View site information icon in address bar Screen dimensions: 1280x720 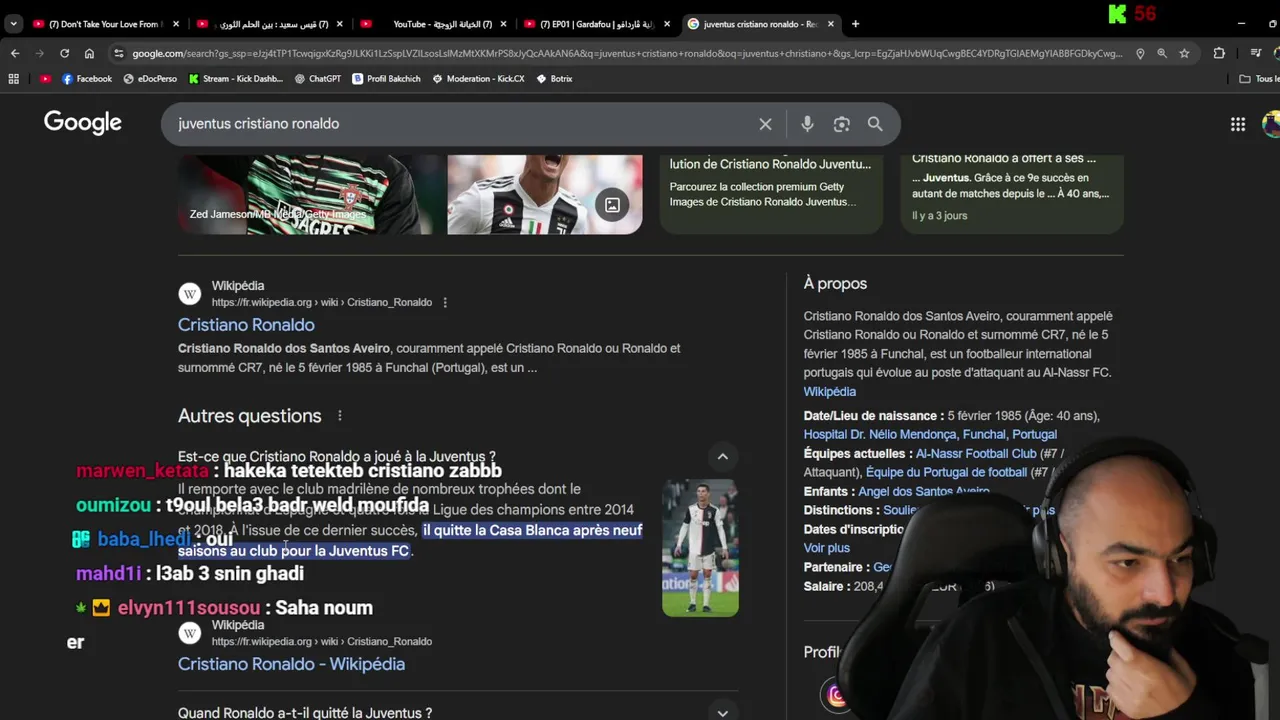(x=119, y=53)
